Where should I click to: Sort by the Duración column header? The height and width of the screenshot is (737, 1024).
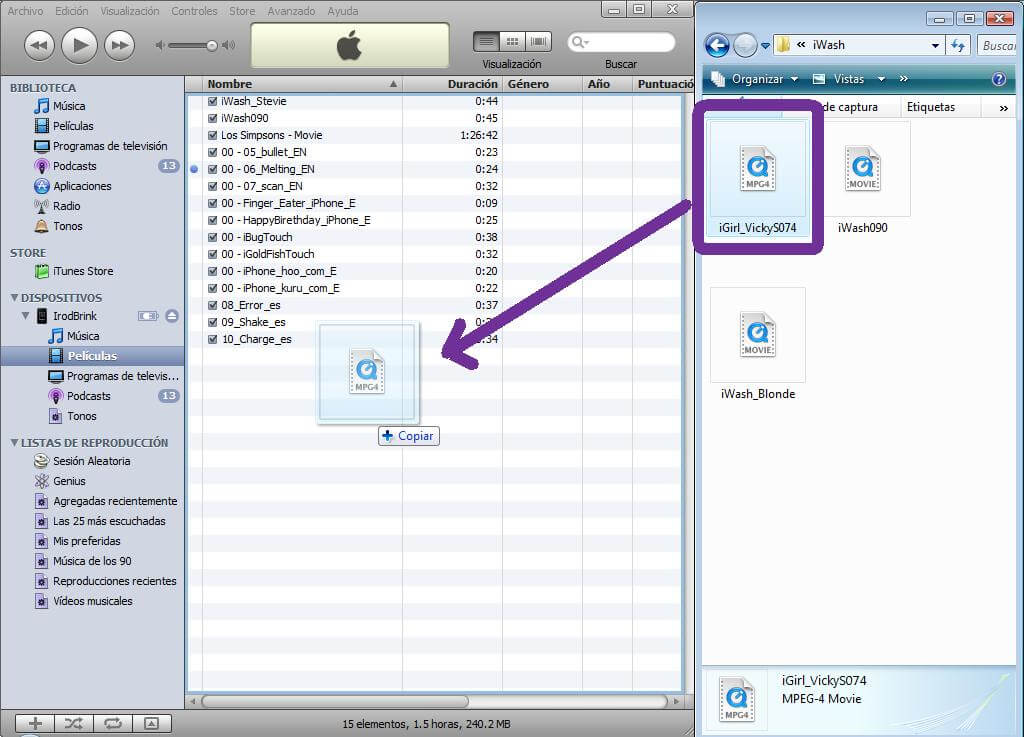pos(452,84)
